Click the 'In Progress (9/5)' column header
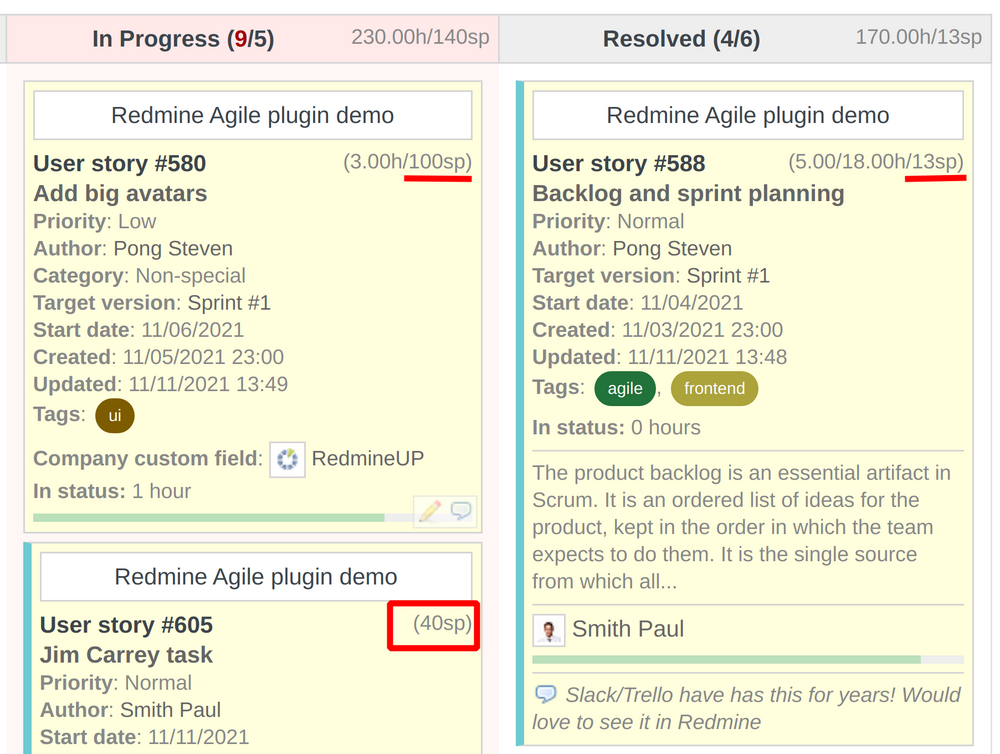The width and height of the screenshot is (1000, 754). tap(183, 38)
